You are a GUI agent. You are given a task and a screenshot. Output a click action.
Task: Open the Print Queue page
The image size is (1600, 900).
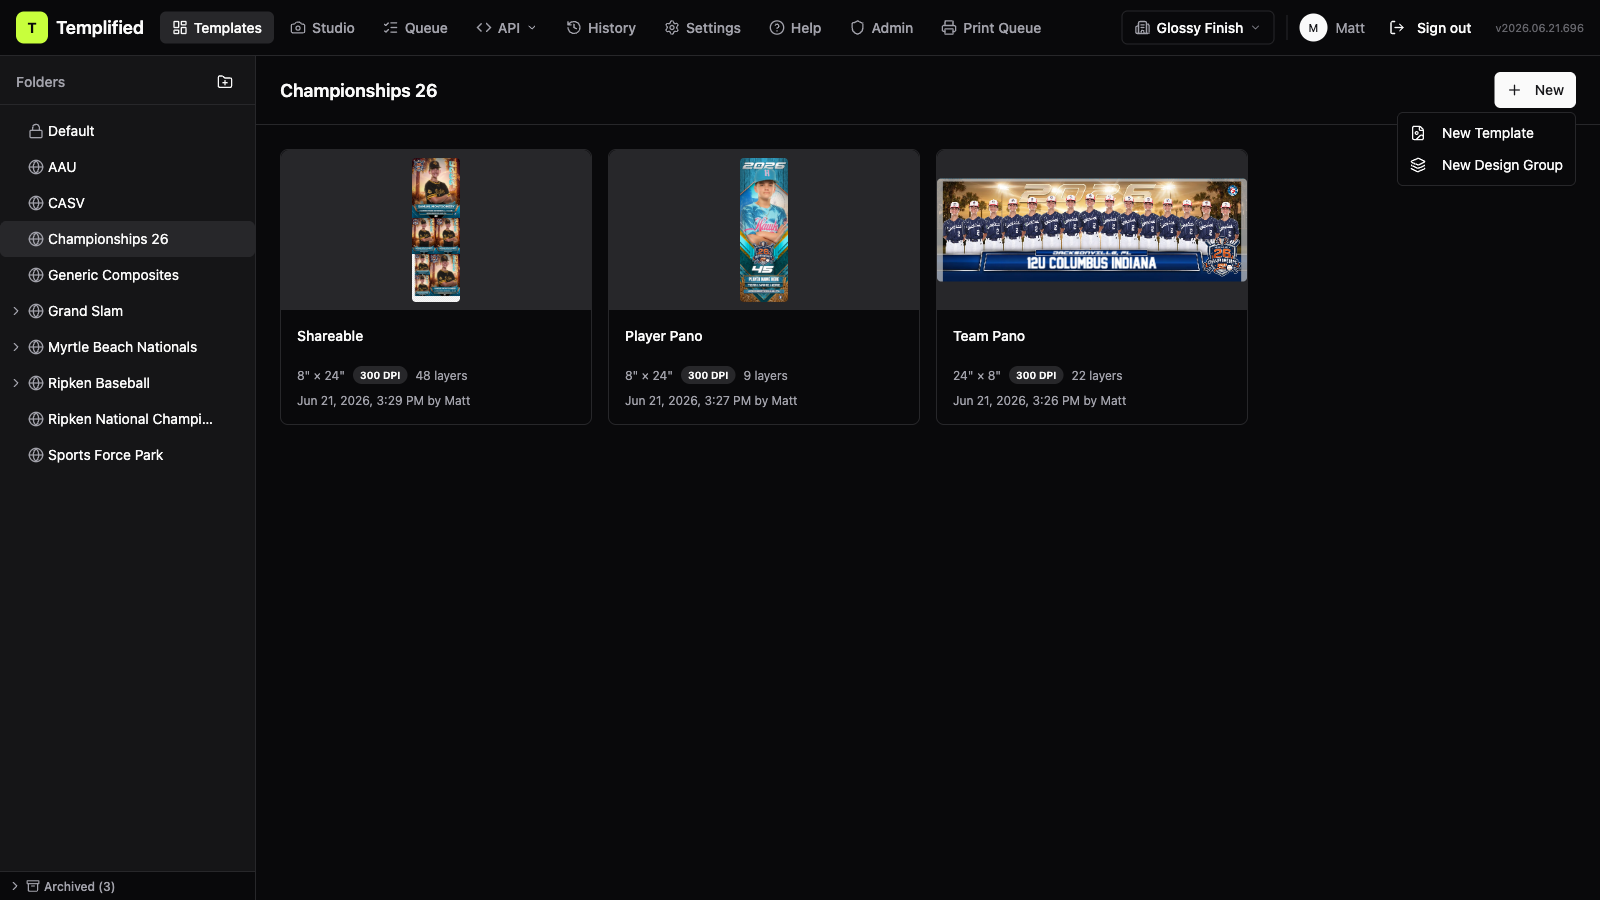tap(991, 28)
